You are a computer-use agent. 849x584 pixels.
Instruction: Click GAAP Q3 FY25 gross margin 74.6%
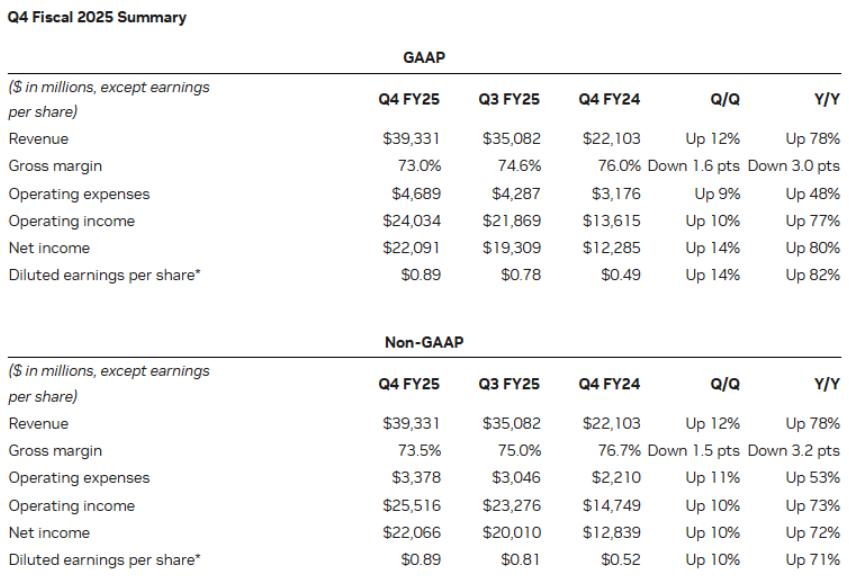[517, 166]
